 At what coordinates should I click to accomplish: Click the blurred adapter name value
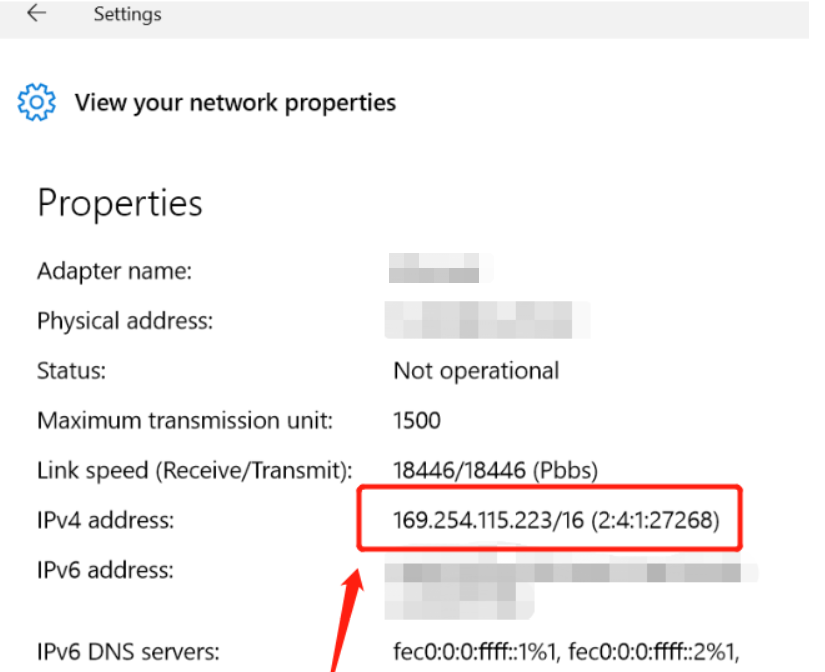[434, 270]
